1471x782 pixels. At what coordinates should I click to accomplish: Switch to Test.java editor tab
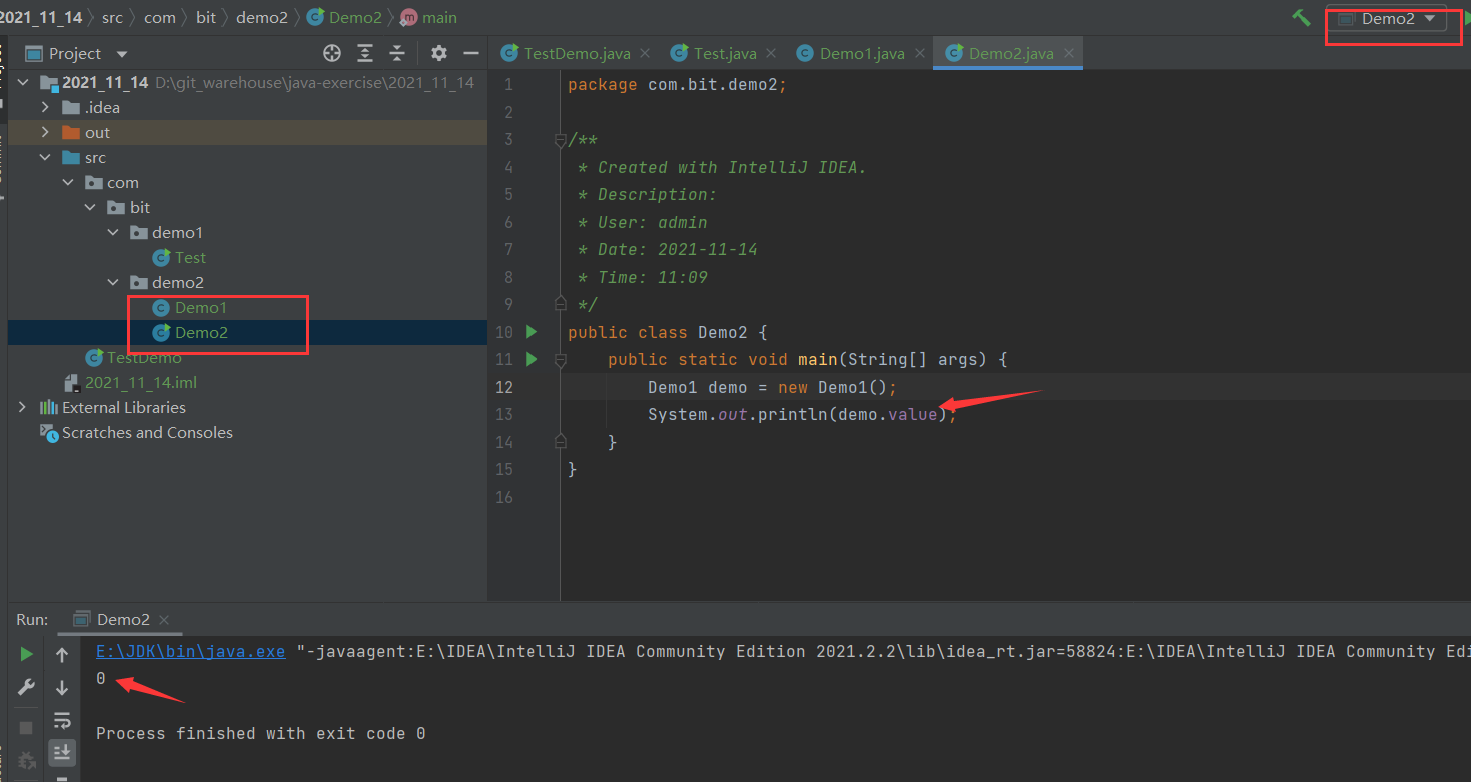point(724,53)
